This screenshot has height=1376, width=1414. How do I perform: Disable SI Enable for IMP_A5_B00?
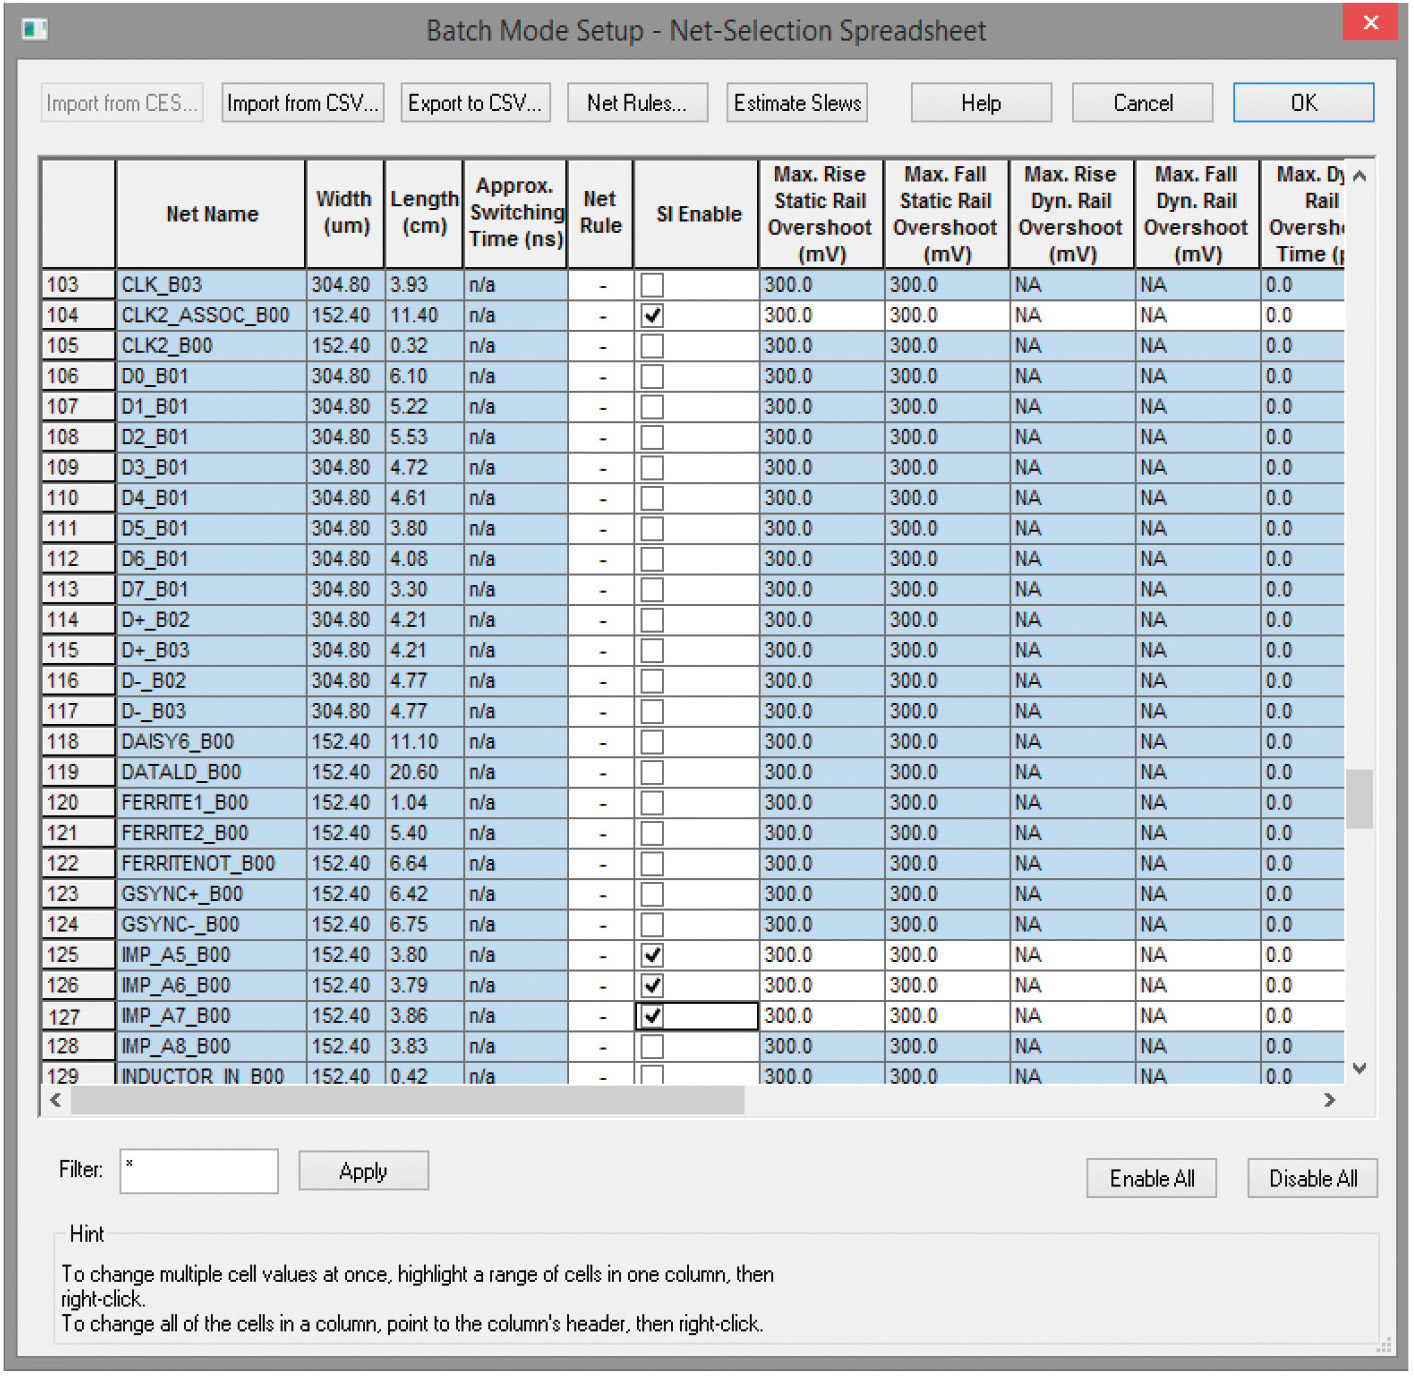(x=652, y=956)
